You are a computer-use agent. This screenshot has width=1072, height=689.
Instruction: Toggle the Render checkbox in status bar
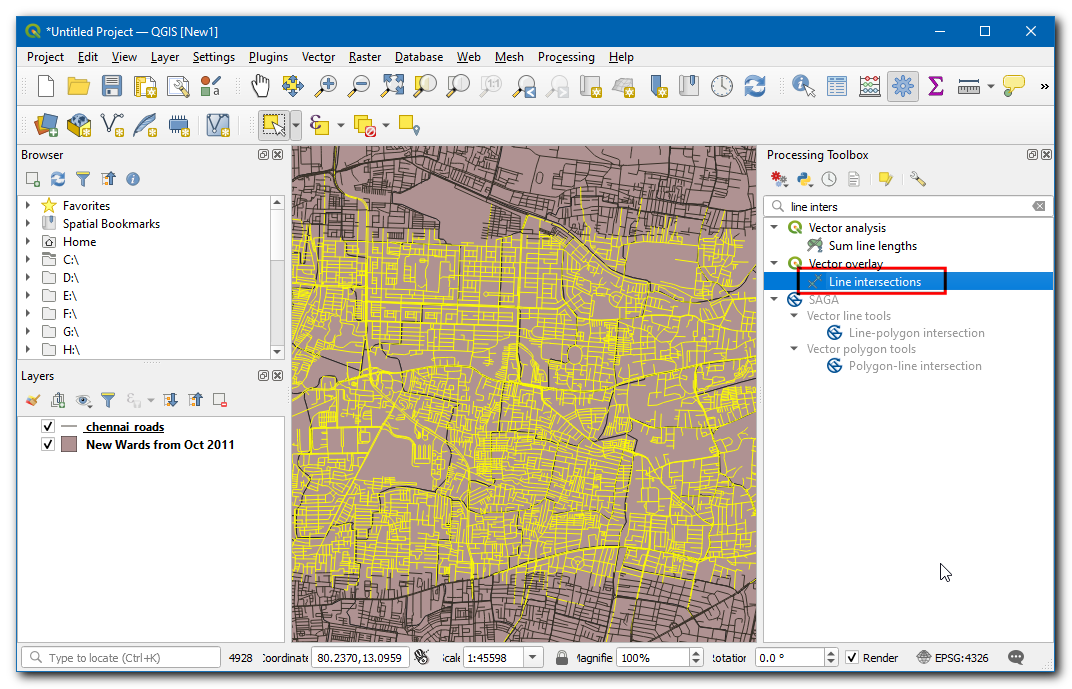[x=852, y=658]
